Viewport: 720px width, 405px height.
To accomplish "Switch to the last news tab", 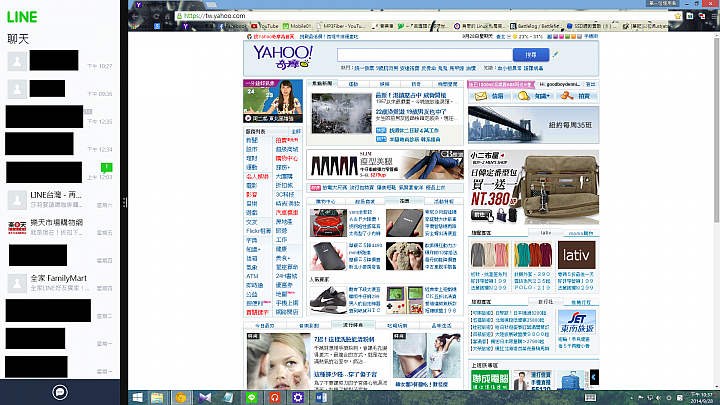I will (x=447, y=84).
